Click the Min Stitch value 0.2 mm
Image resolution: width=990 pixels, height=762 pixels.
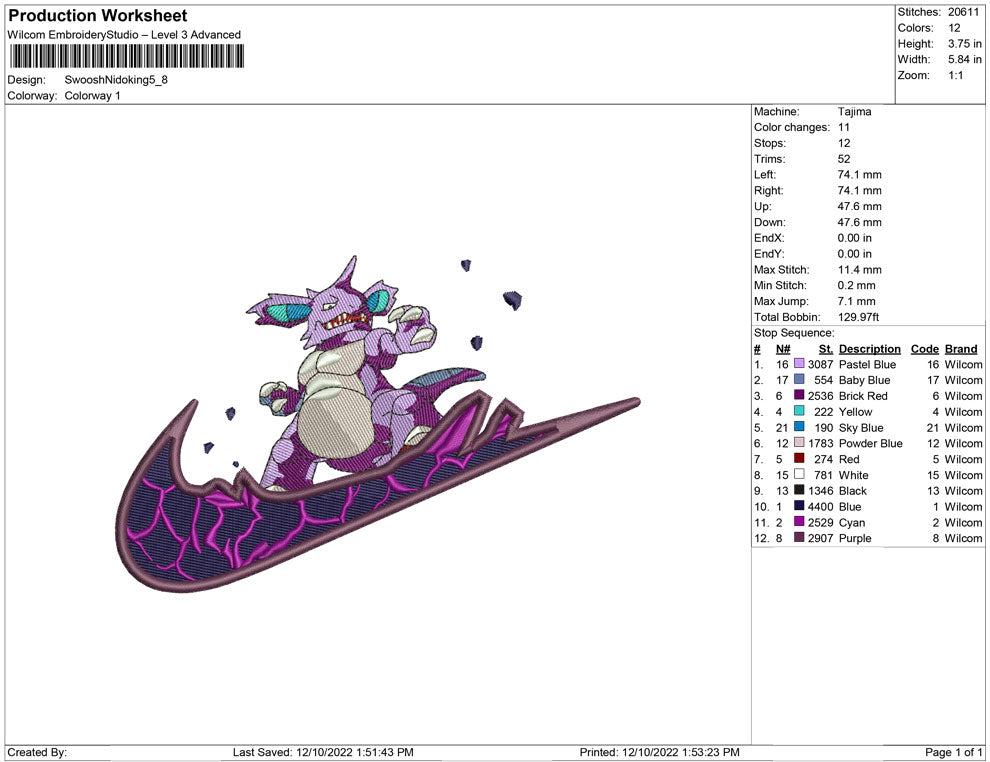pos(857,285)
